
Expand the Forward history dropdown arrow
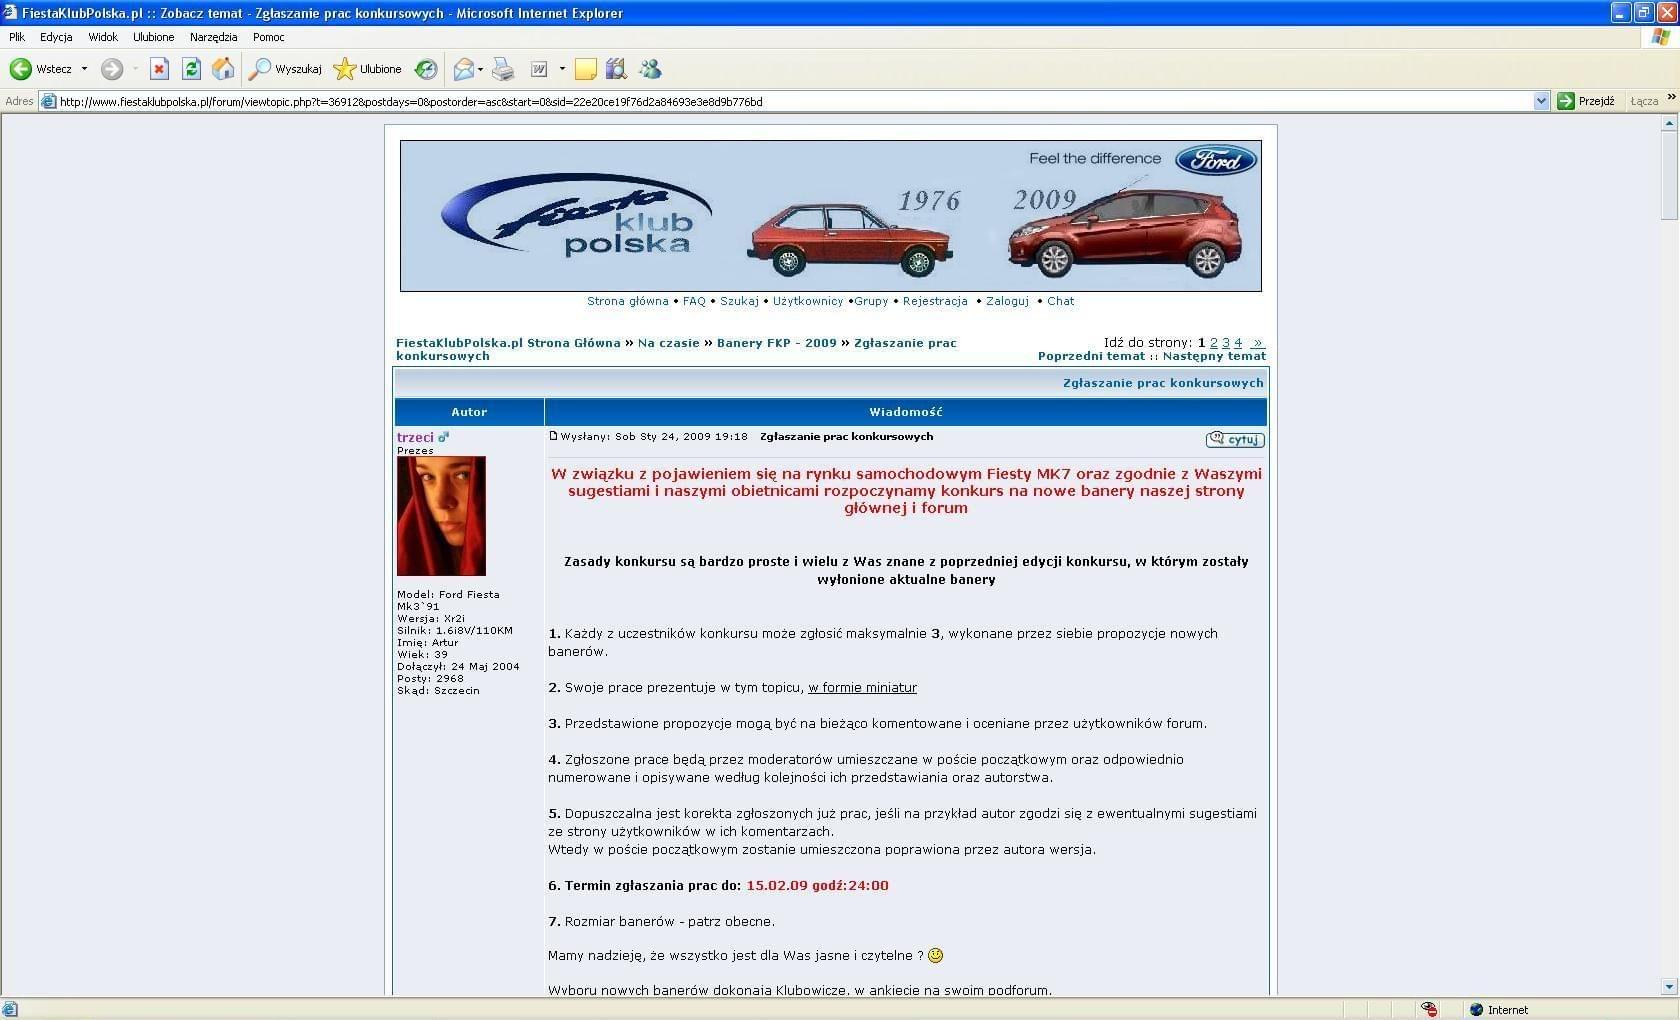click(135, 69)
